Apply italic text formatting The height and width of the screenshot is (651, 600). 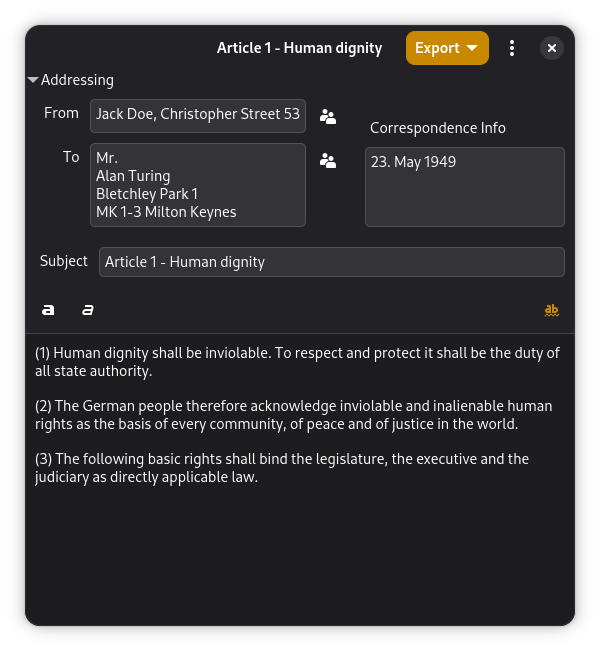(x=88, y=310)
